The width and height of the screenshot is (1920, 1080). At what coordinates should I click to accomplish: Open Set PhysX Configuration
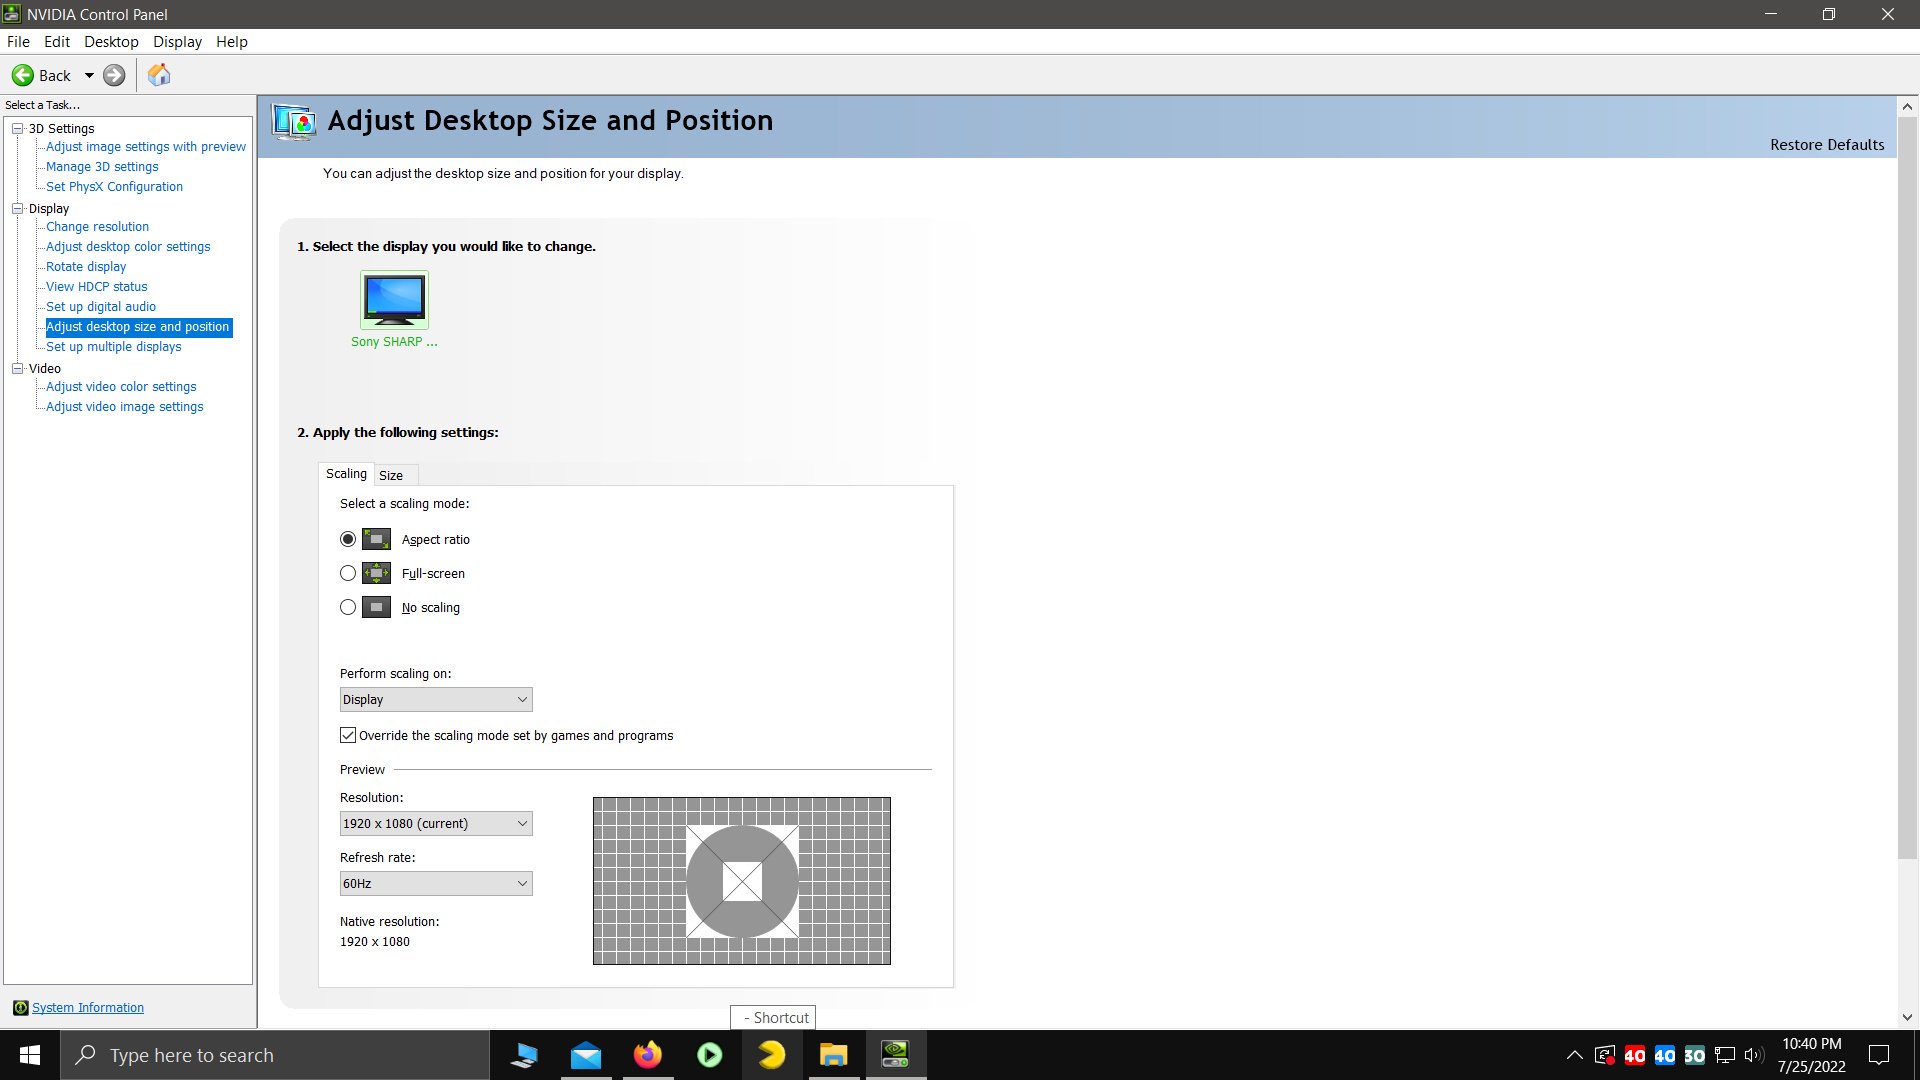(x=114, y=187)
